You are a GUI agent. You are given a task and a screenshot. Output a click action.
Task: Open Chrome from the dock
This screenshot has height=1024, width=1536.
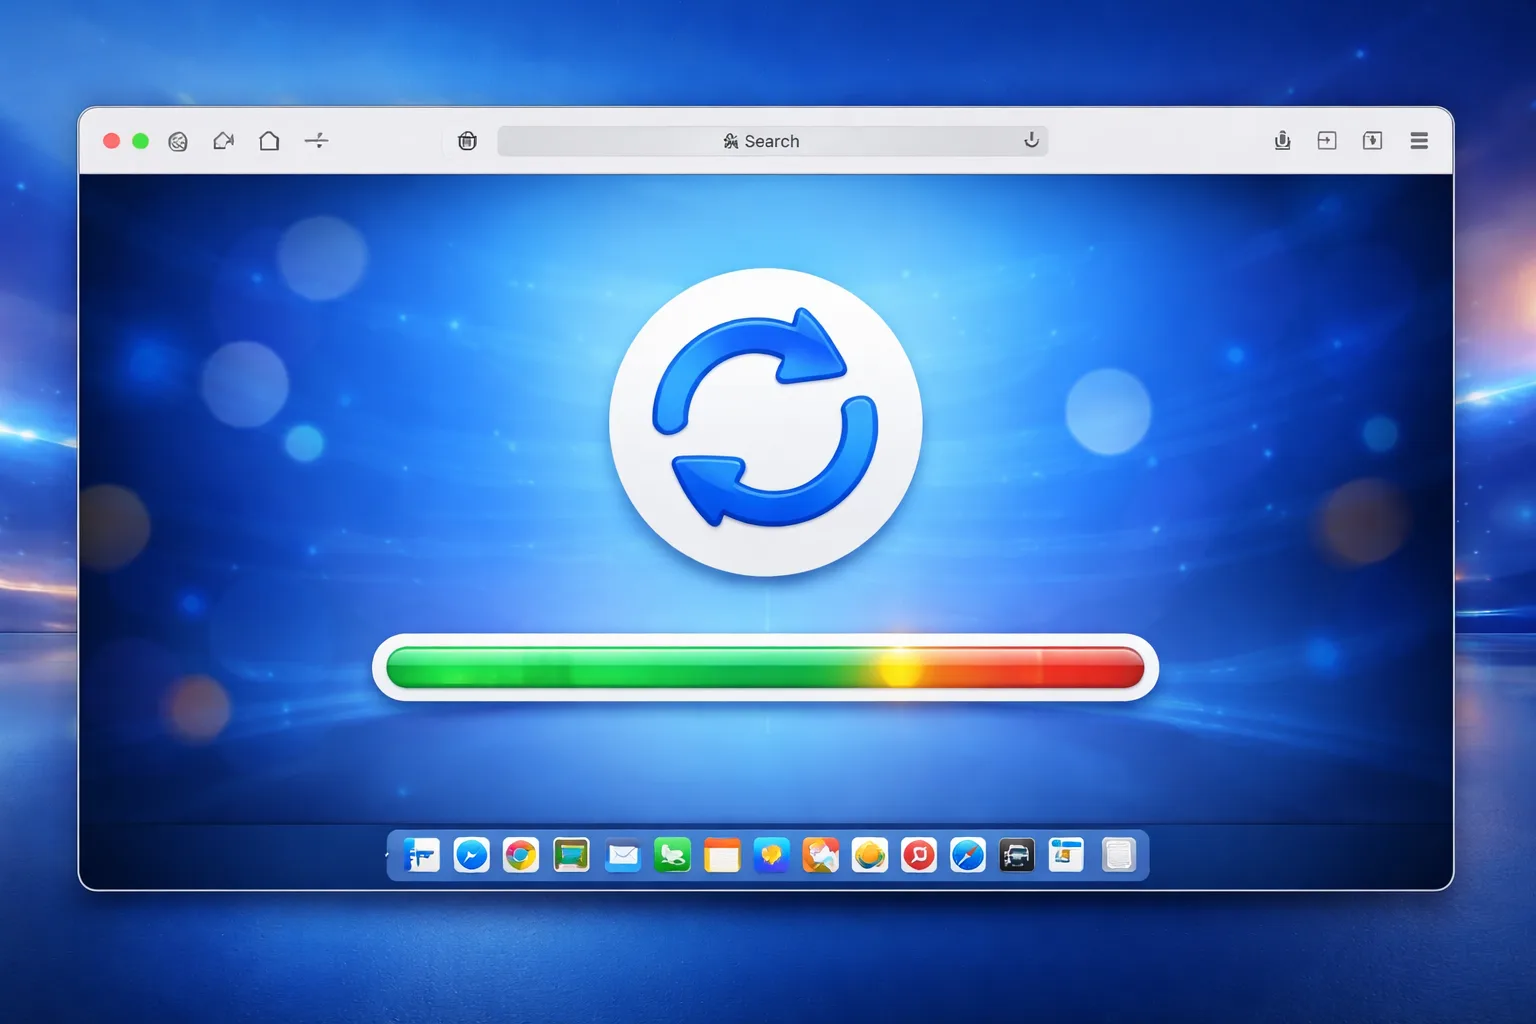pos(520,855)
